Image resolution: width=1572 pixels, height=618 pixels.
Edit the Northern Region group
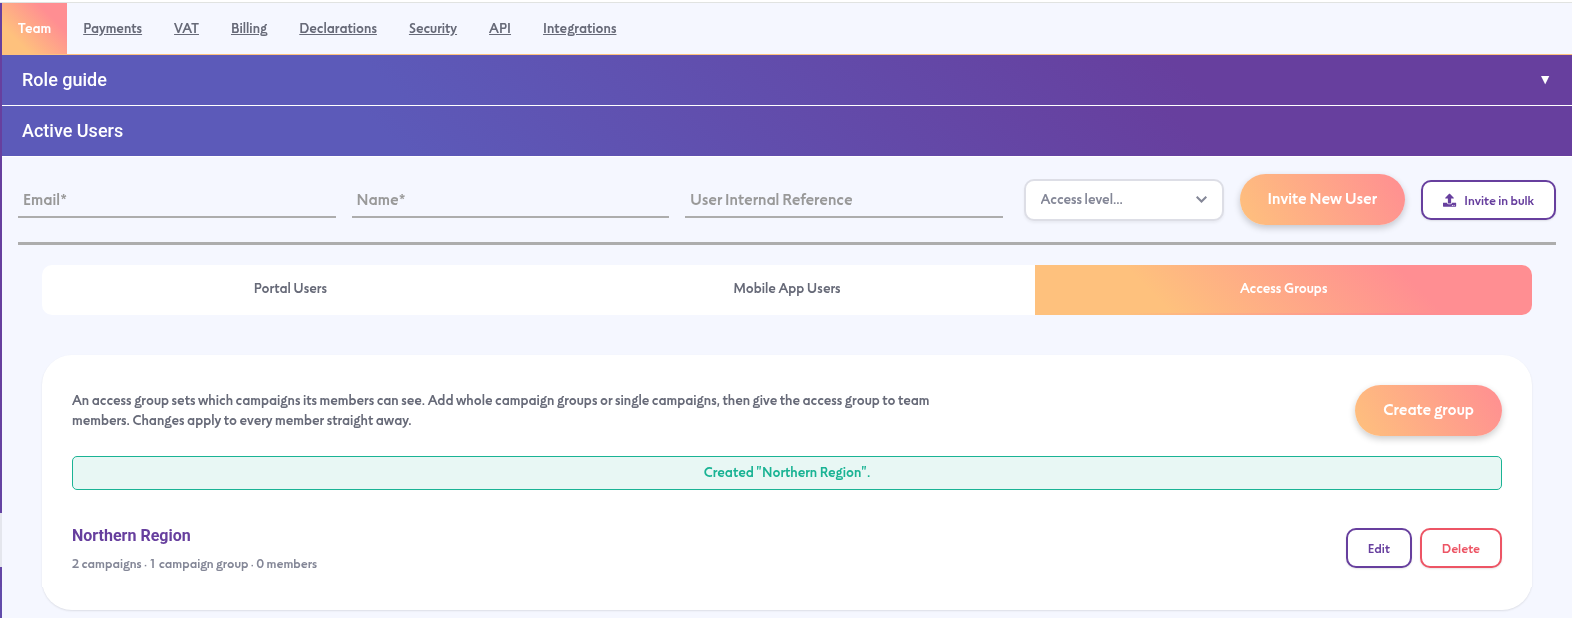1379,548
